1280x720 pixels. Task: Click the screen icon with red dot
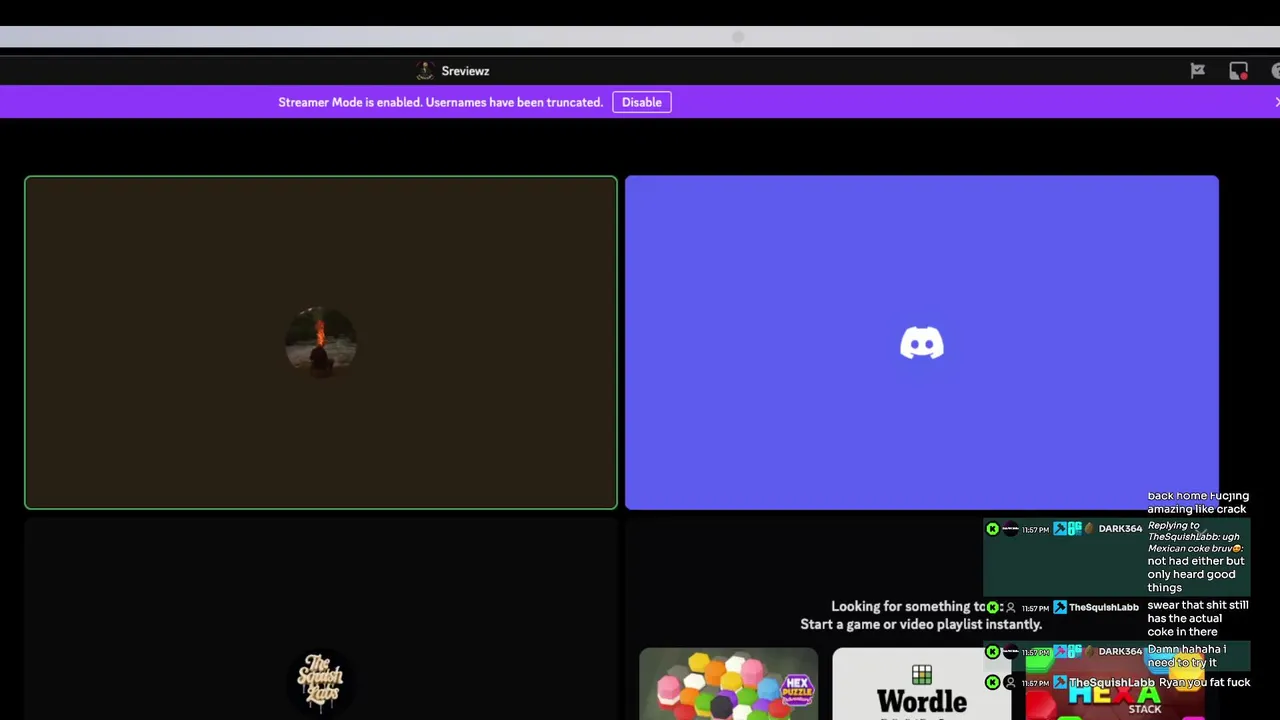(x=1238, y=71)
